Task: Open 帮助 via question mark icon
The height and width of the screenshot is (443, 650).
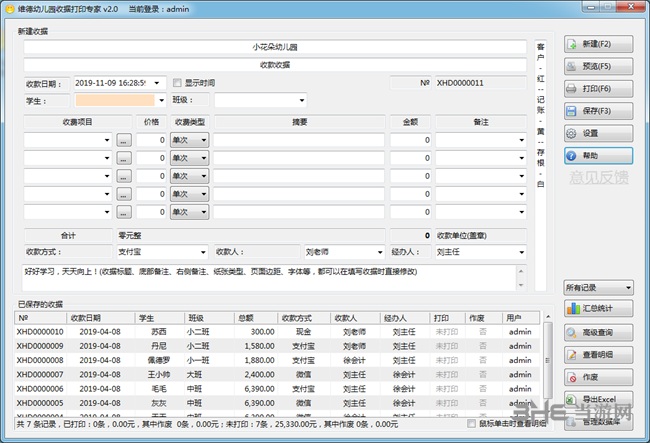Action: pos(572,156)
